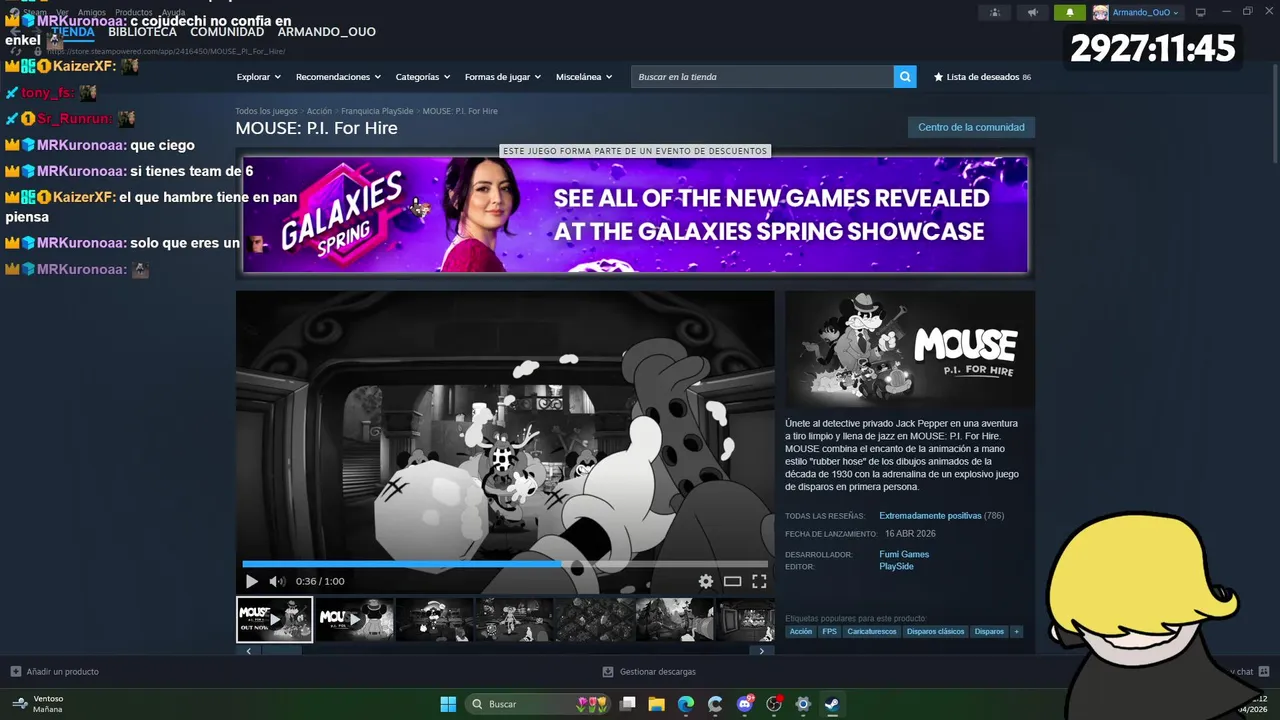Select the Disparos clásicos tag
Image resolution: width=1280 pixels, height=720 pixels.
[x=935, y=632]
